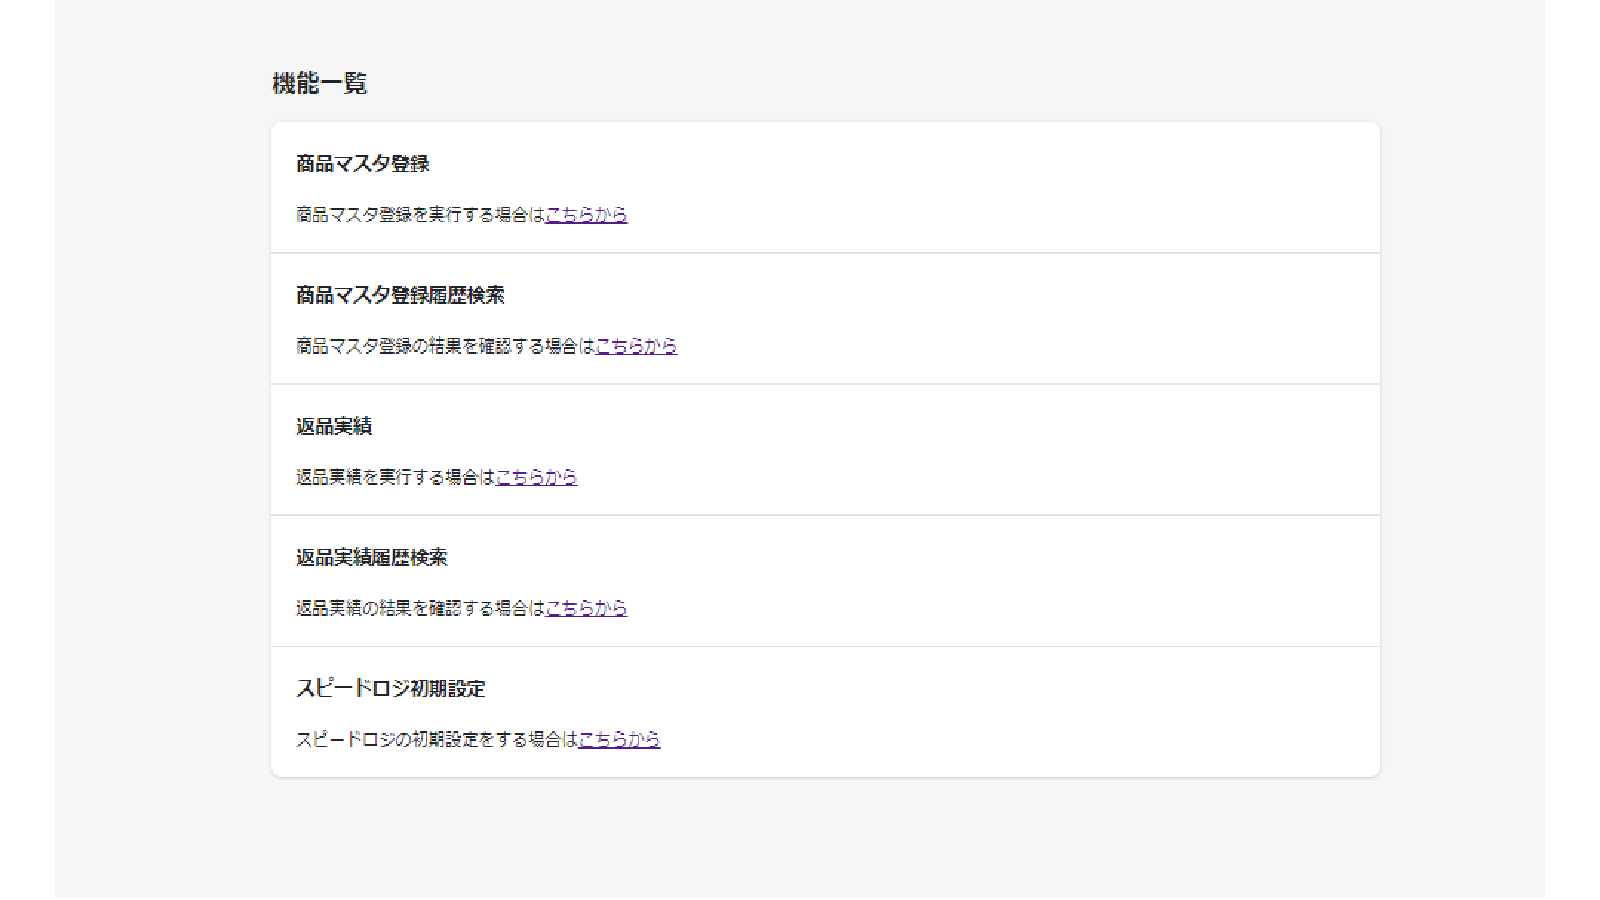
Task: Click the text 商品マスタ登録を実行する場合は
Action: (x=420, y=215)
